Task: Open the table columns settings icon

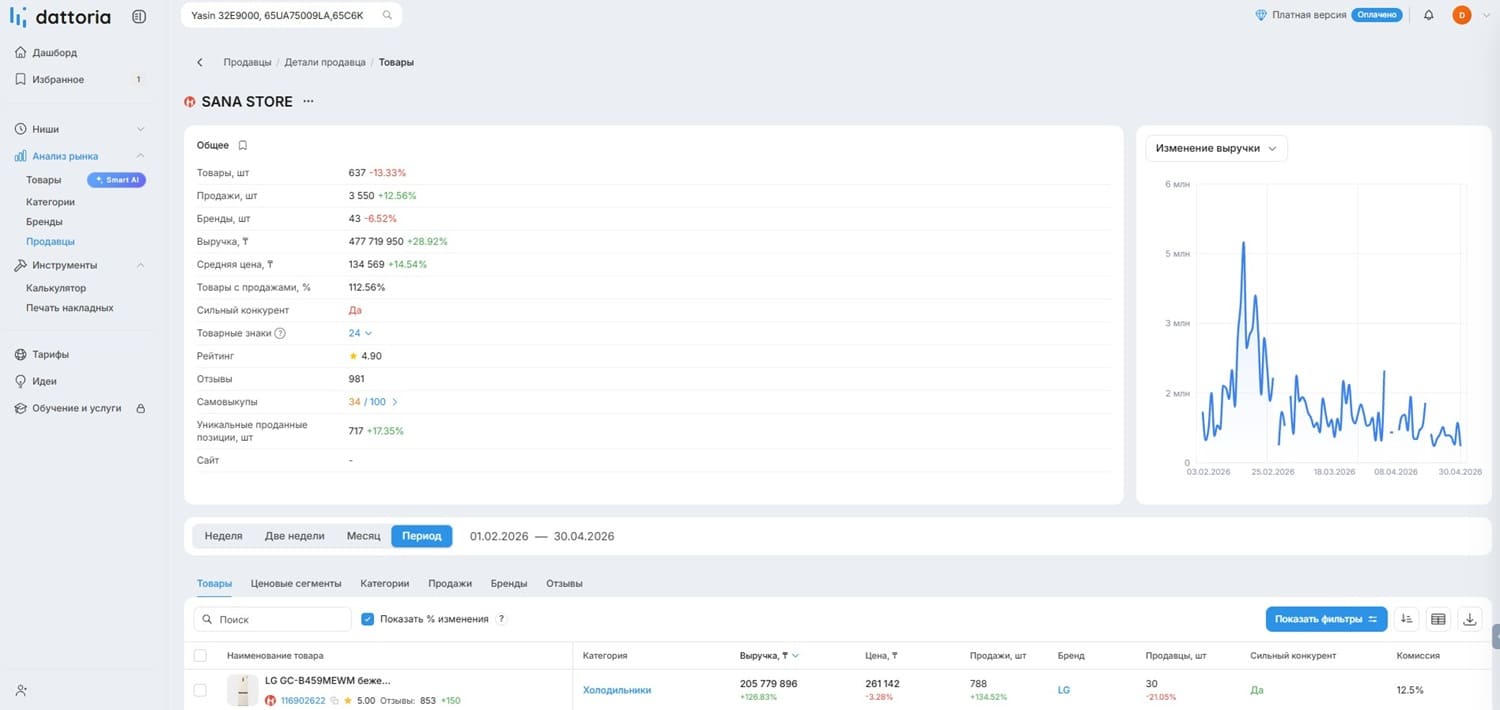Action: [1438, 619]
